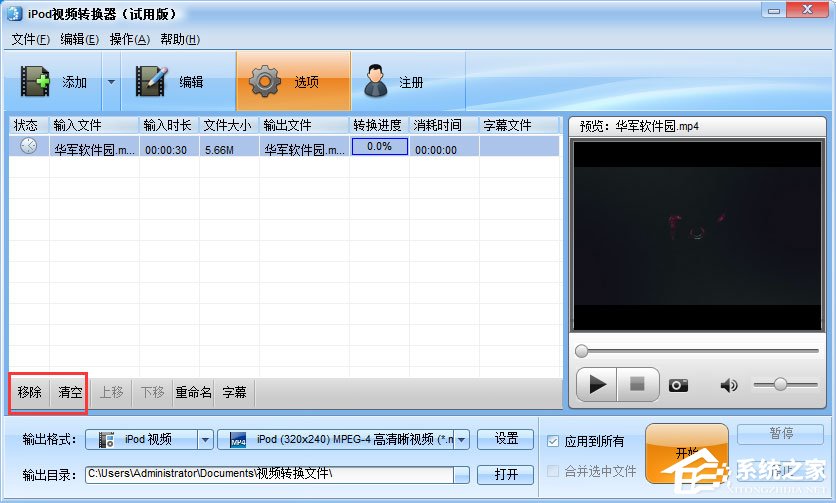Viewport: 836px width, 503px height.
Task: Expand the MPEG-4 profile dropdown
Action: (x=461, y=440)
